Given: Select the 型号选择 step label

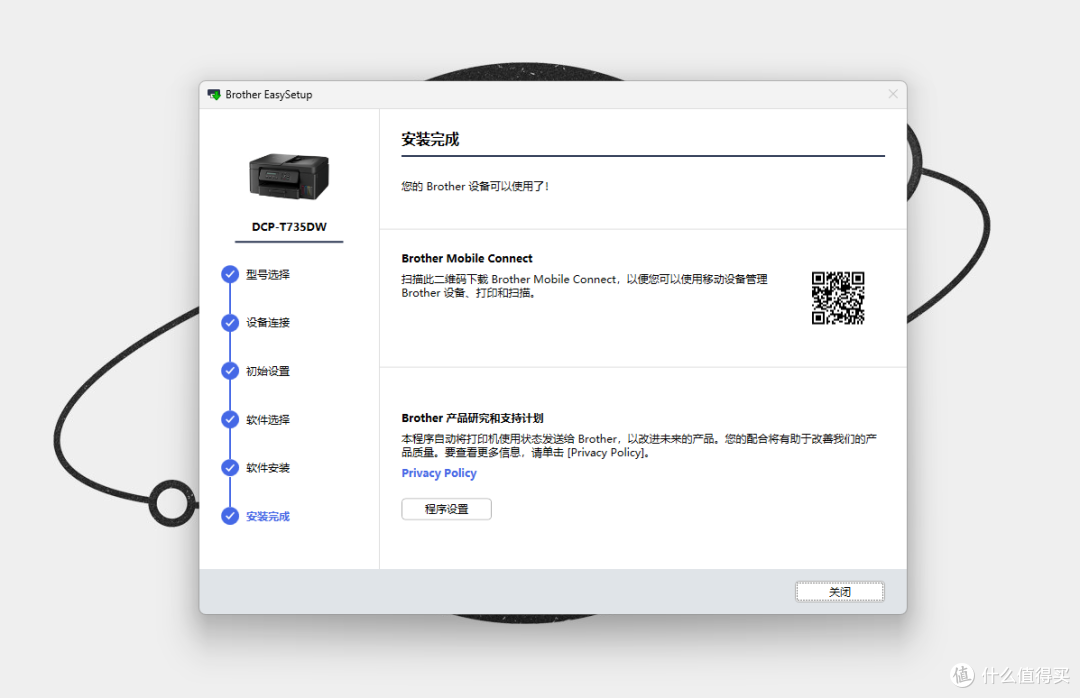Looking at the screenshot, I should (x=268, y=274).
